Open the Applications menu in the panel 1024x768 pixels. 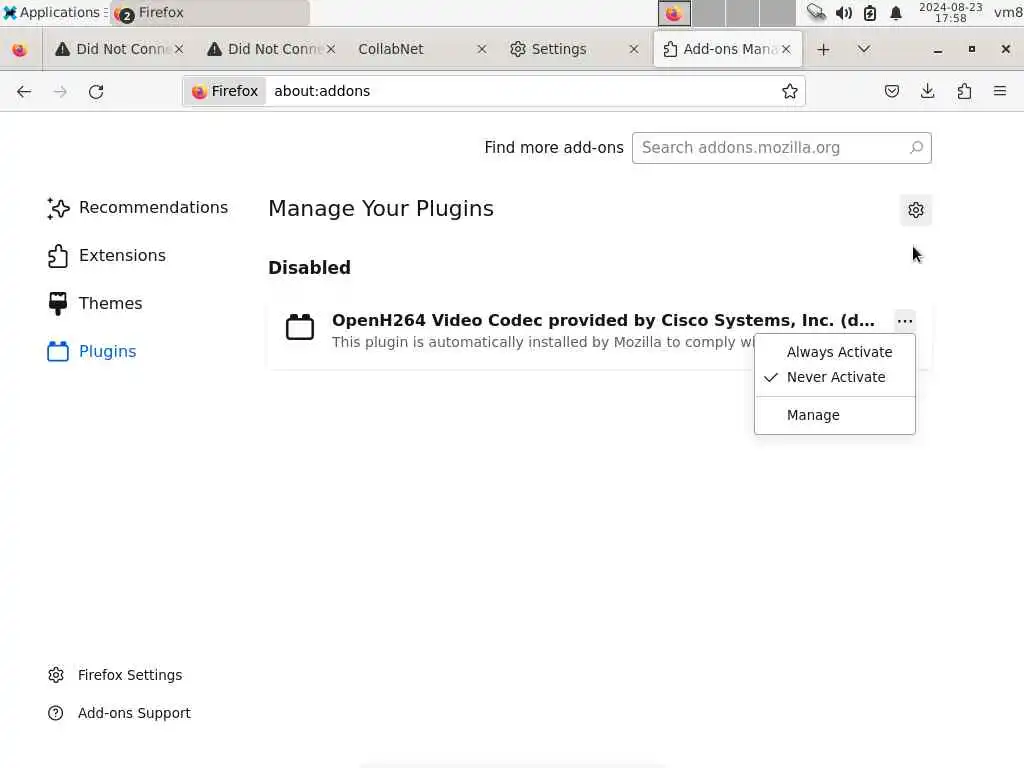coord(54,12)
